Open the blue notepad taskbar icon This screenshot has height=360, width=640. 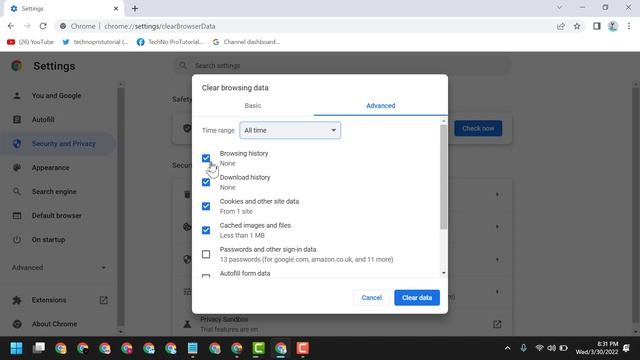pyautogui.click(x=193, y=348)
